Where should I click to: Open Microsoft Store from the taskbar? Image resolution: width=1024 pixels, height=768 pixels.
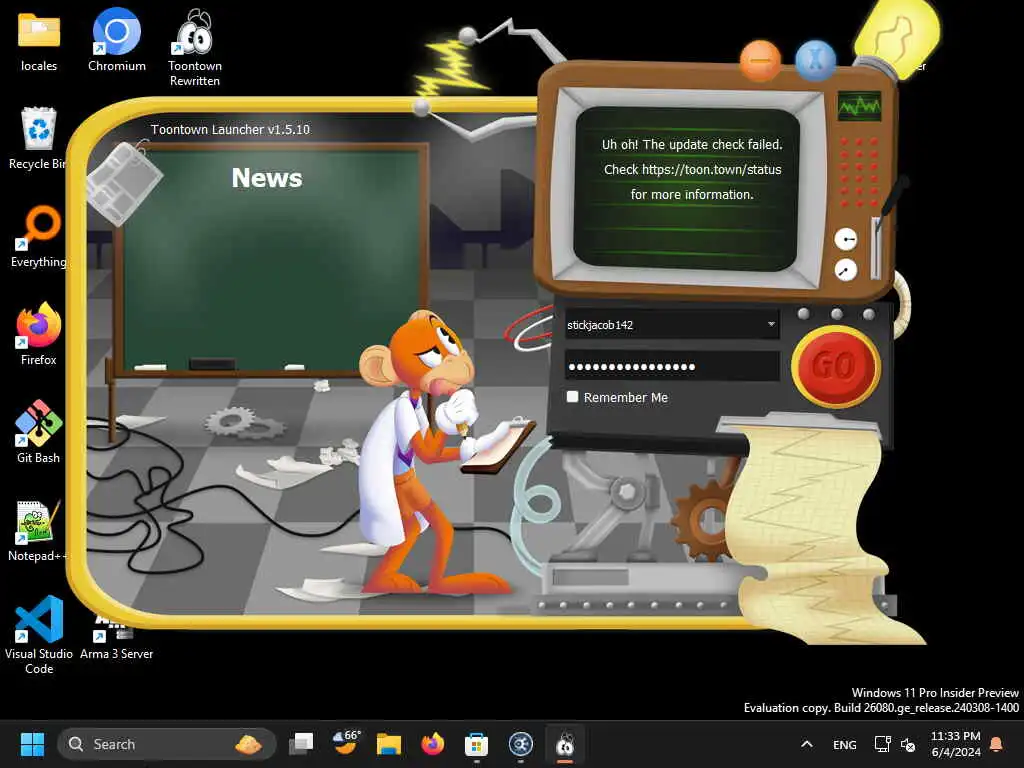[476, 744]
